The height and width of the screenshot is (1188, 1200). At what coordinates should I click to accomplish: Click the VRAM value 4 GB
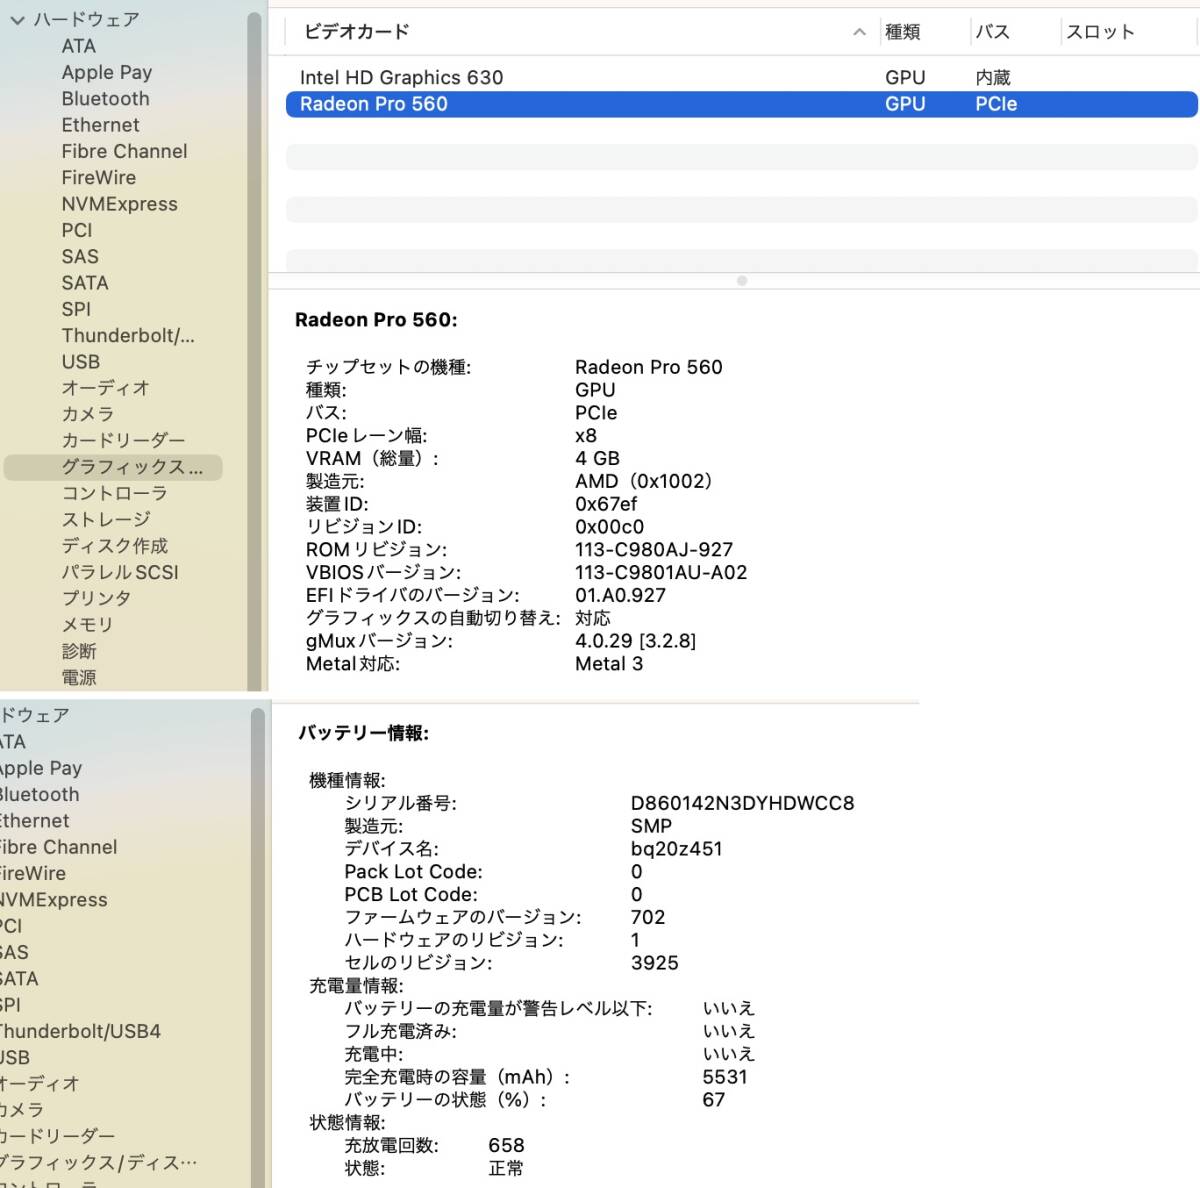click(597, 458)
